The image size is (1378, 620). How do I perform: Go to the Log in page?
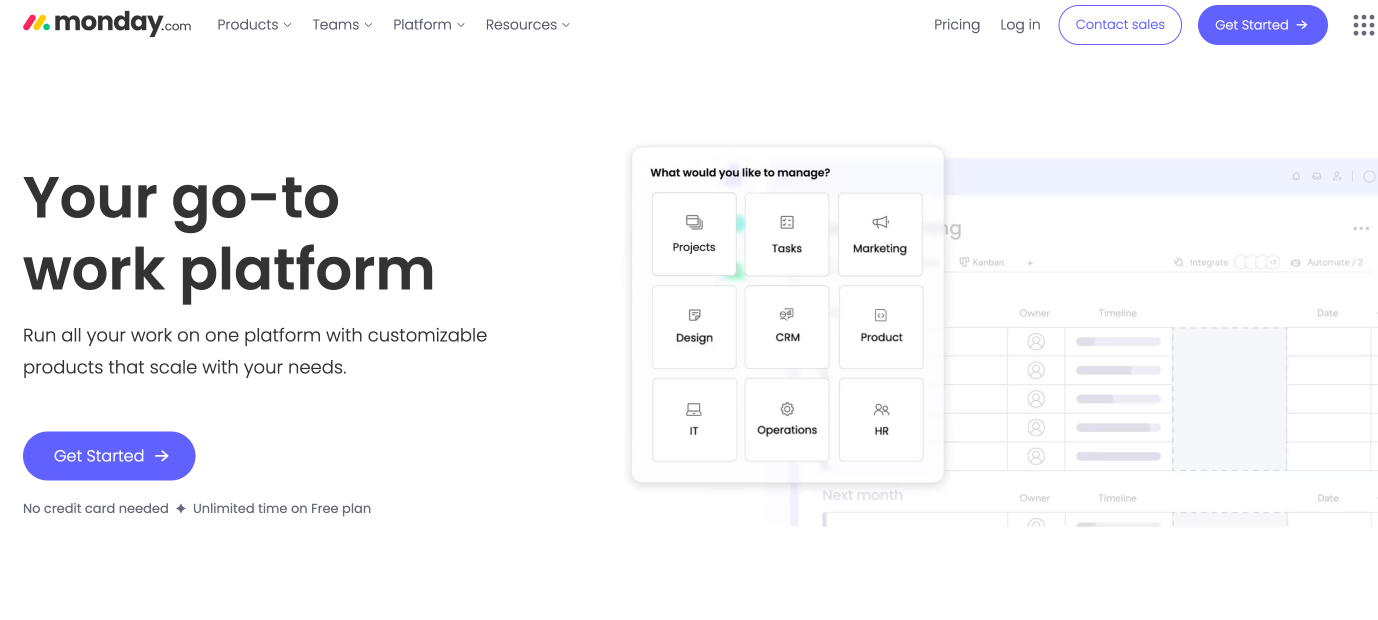click(1020, 25)
